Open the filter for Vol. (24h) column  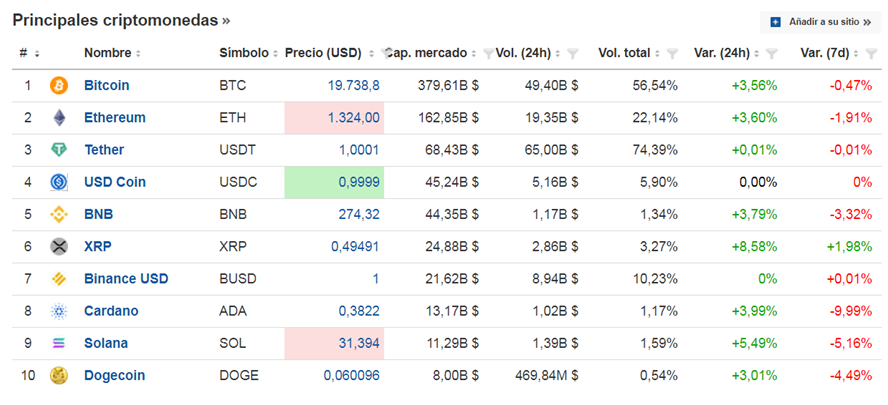click(x=573, y=54)
